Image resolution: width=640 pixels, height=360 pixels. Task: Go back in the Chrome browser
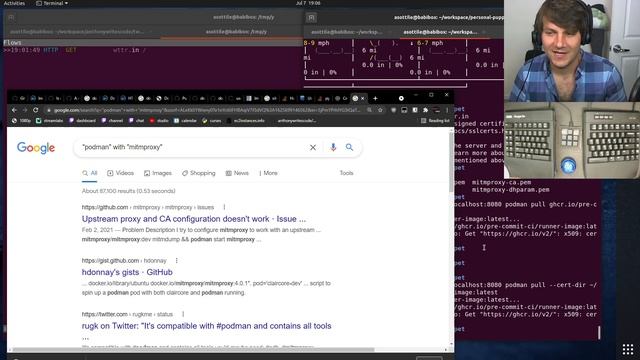tap(14, 110)
